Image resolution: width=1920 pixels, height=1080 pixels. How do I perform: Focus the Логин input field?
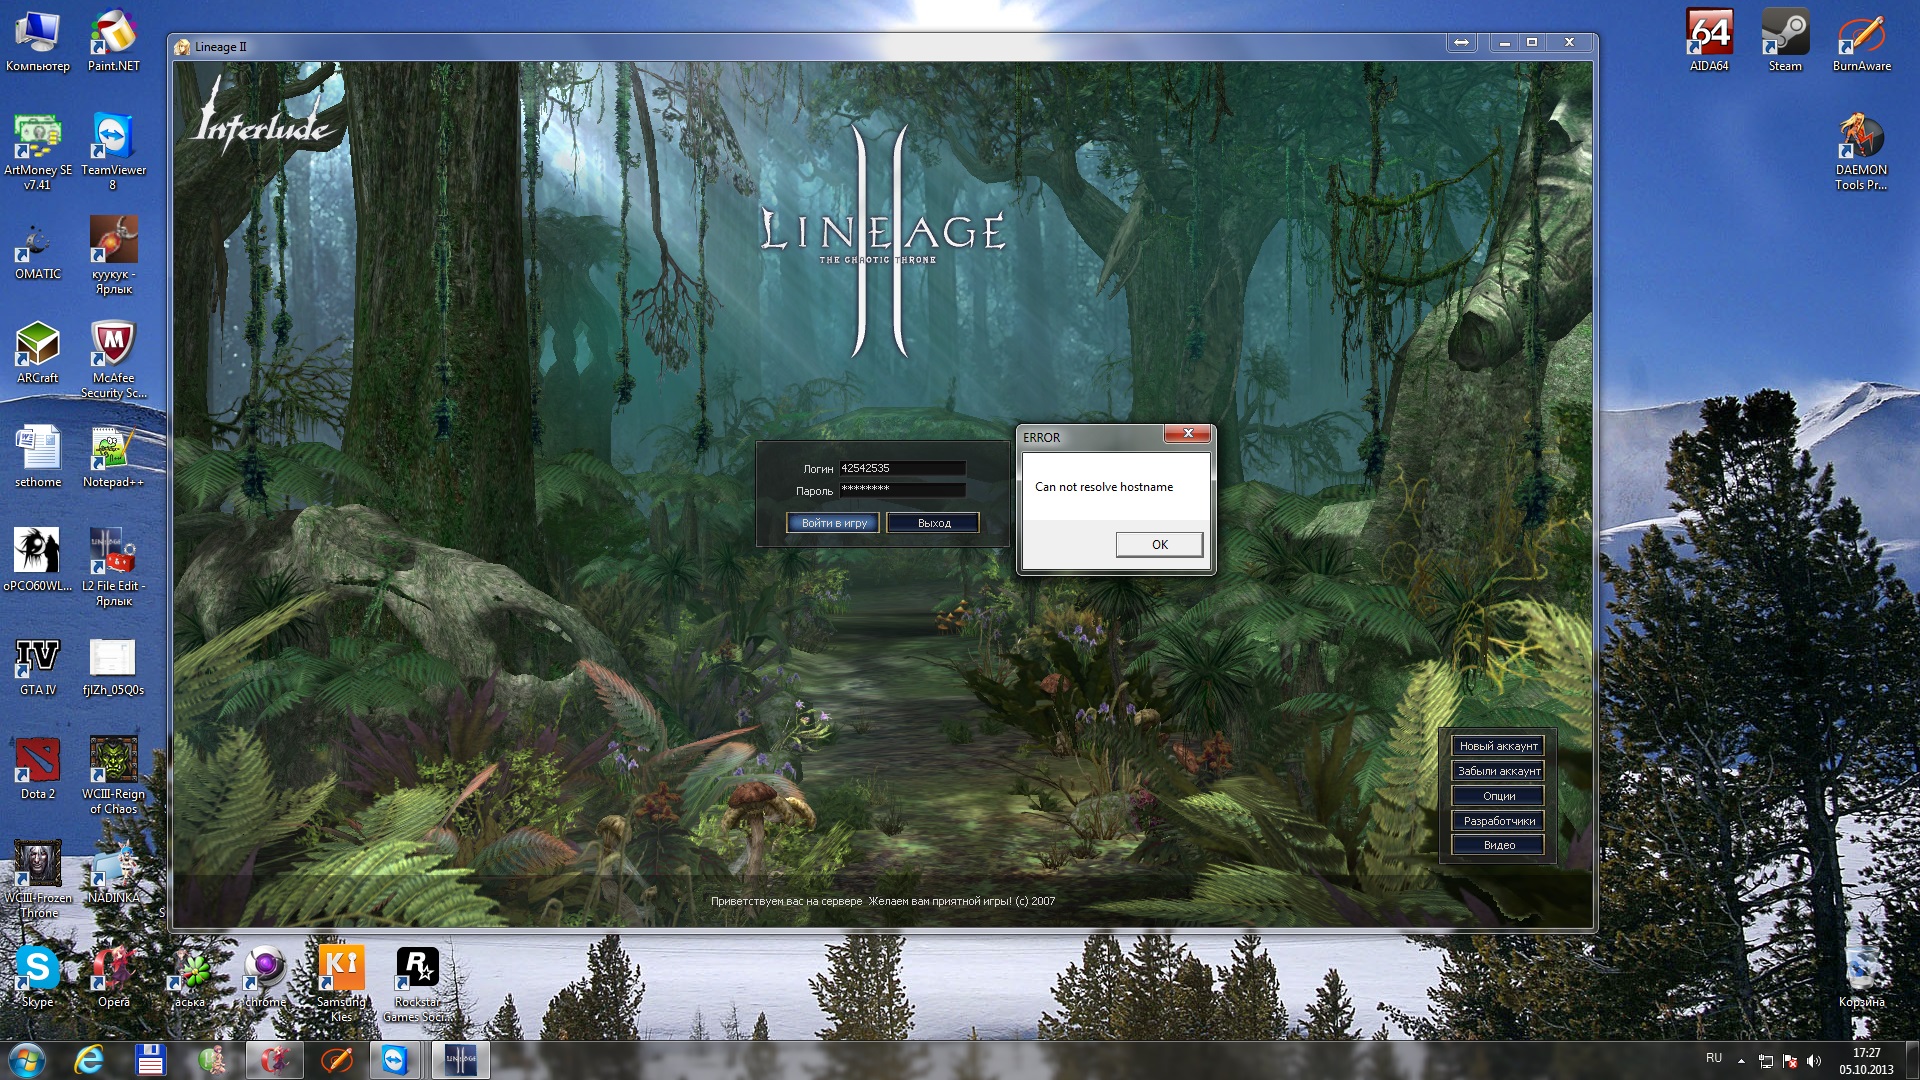click(x=902, y=468)
